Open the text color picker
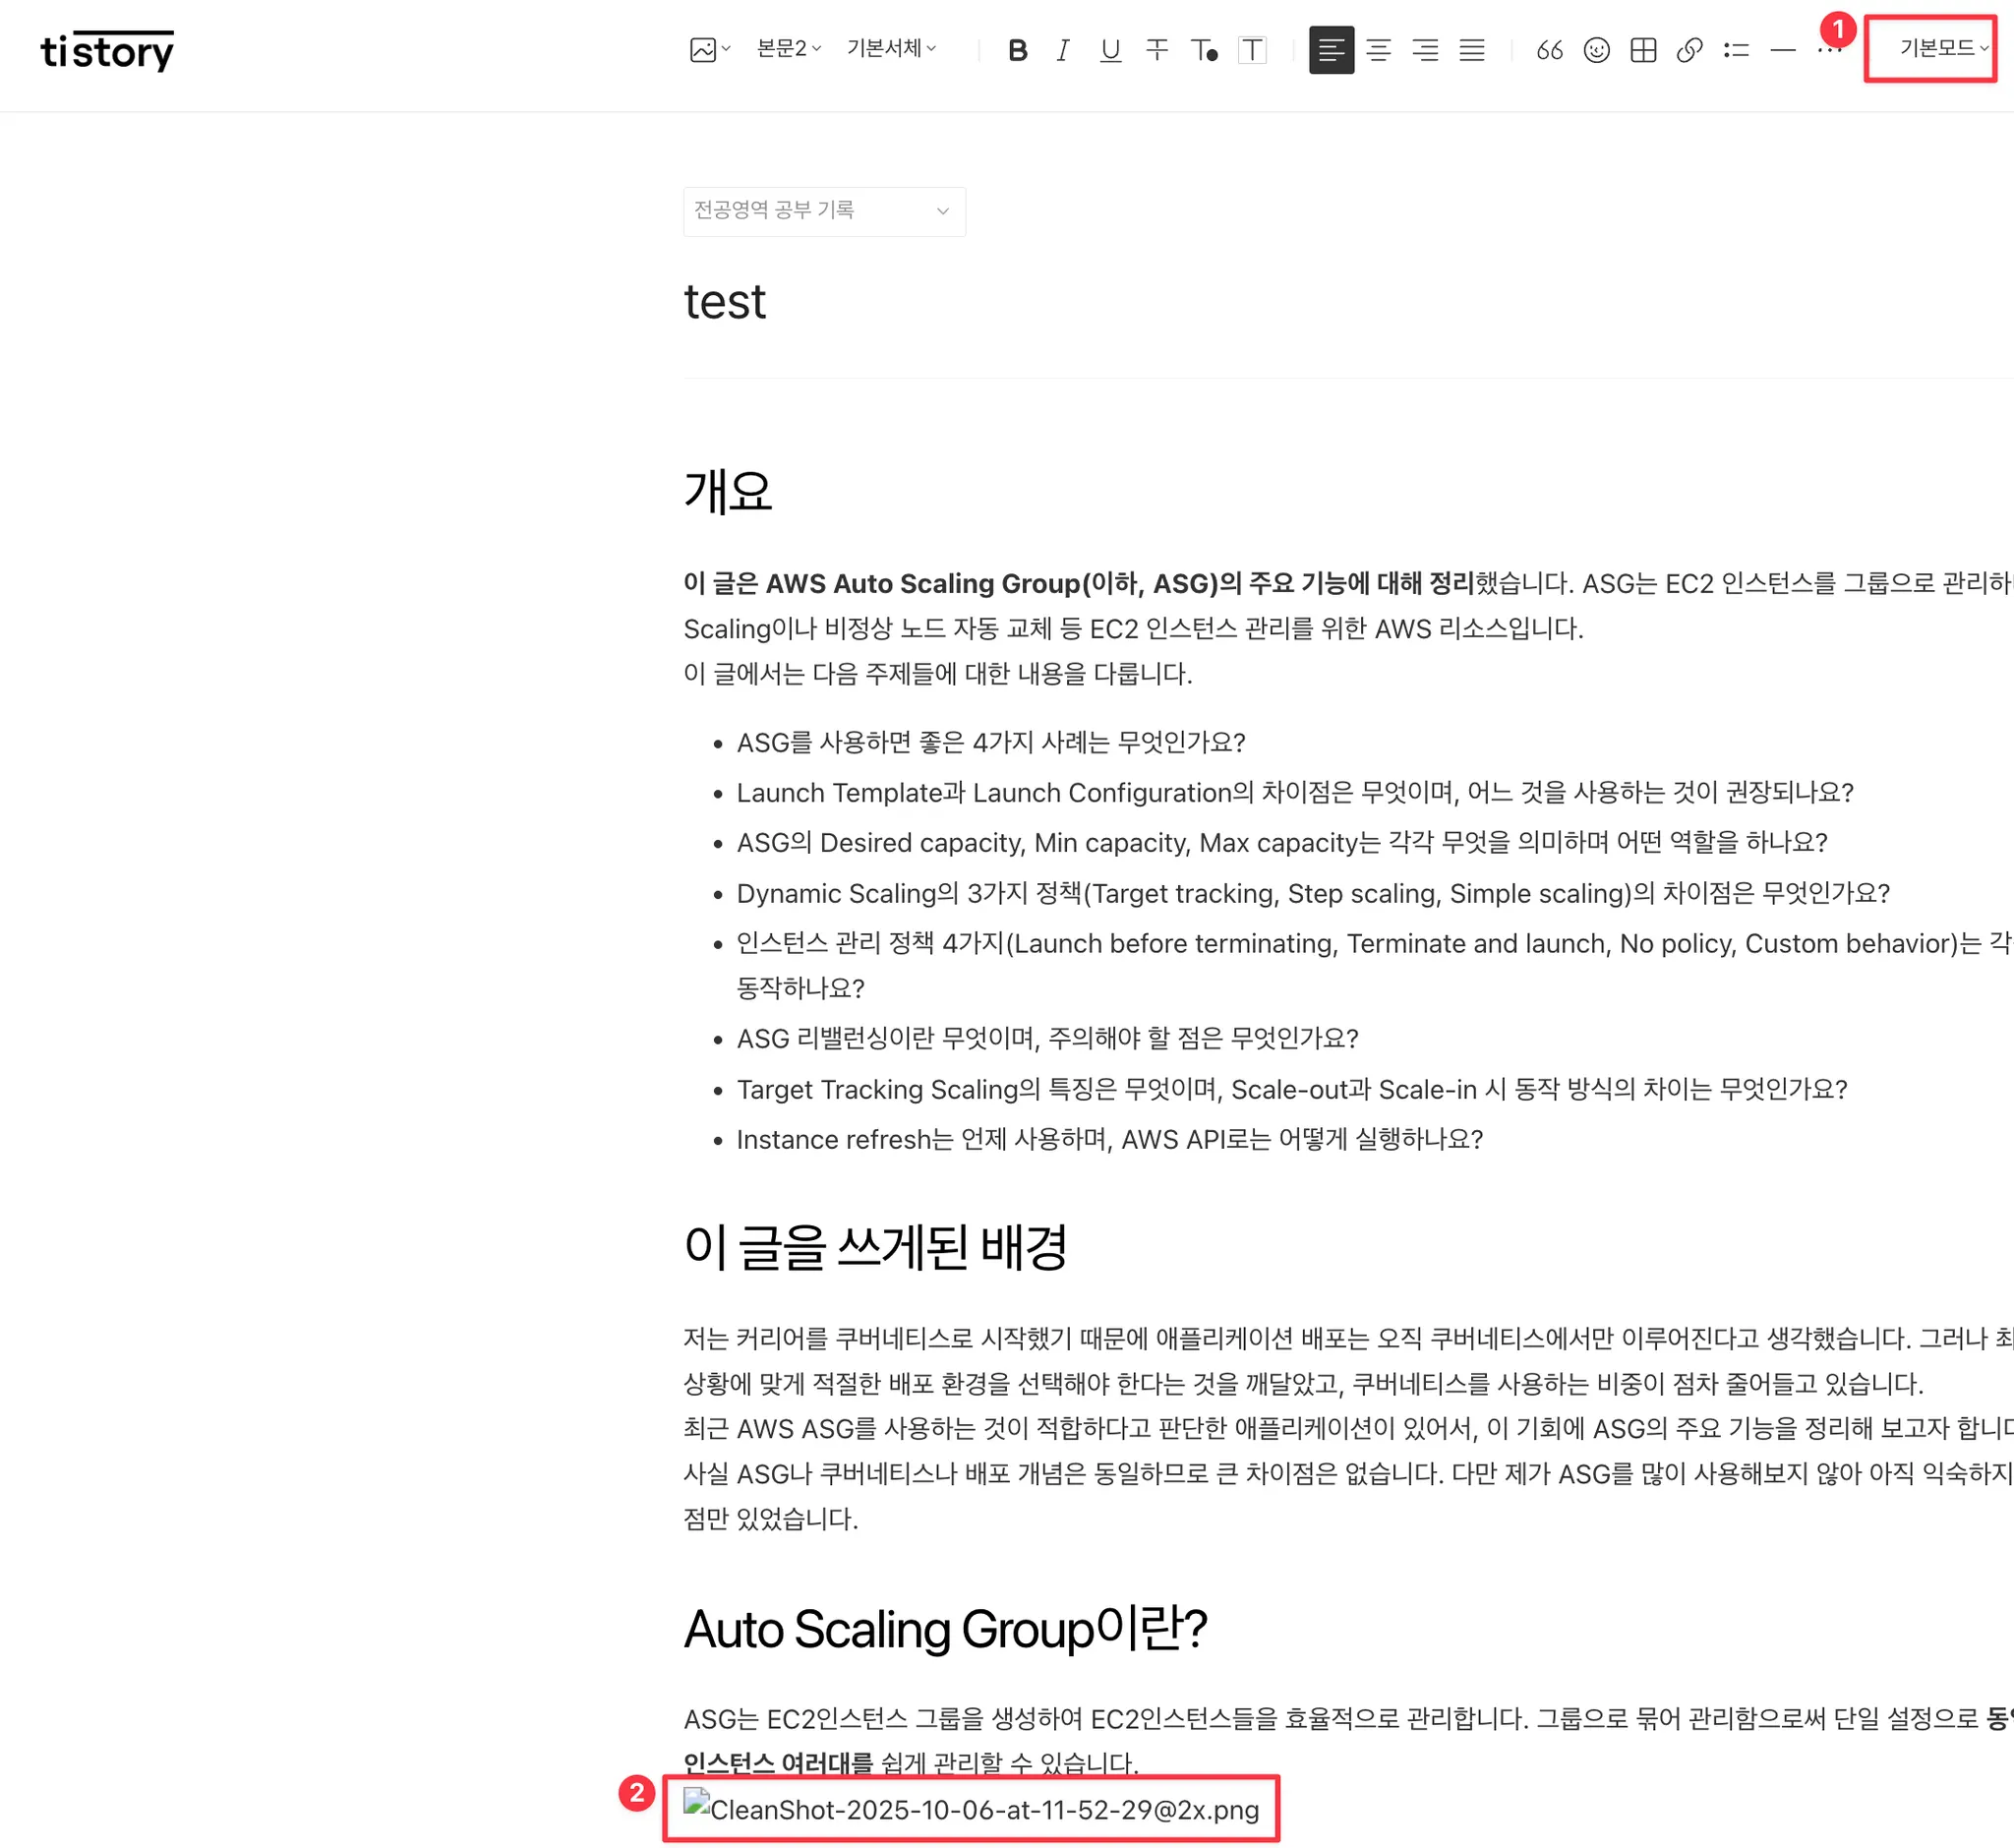This screenshot has height=1848, width=2014. [1203, 50]
